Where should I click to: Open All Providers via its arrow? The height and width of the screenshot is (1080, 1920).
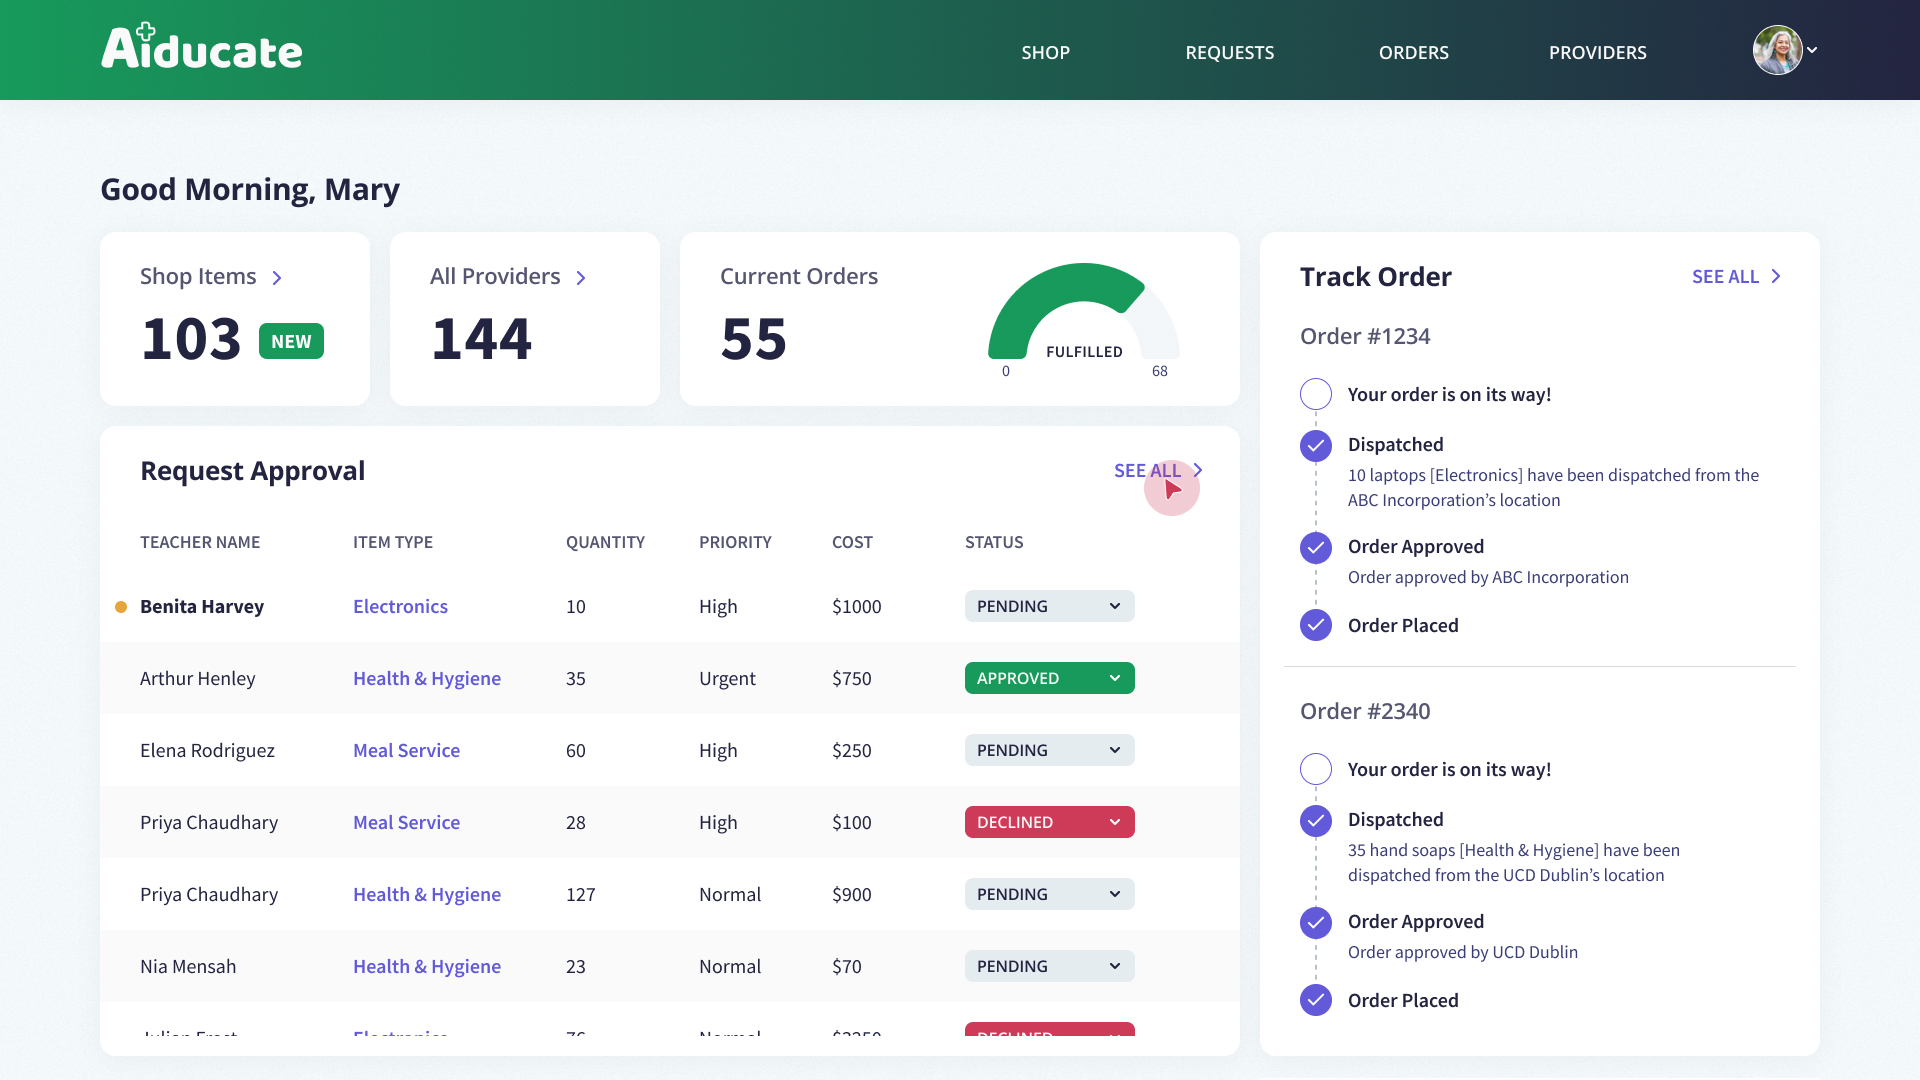point(581,278)
